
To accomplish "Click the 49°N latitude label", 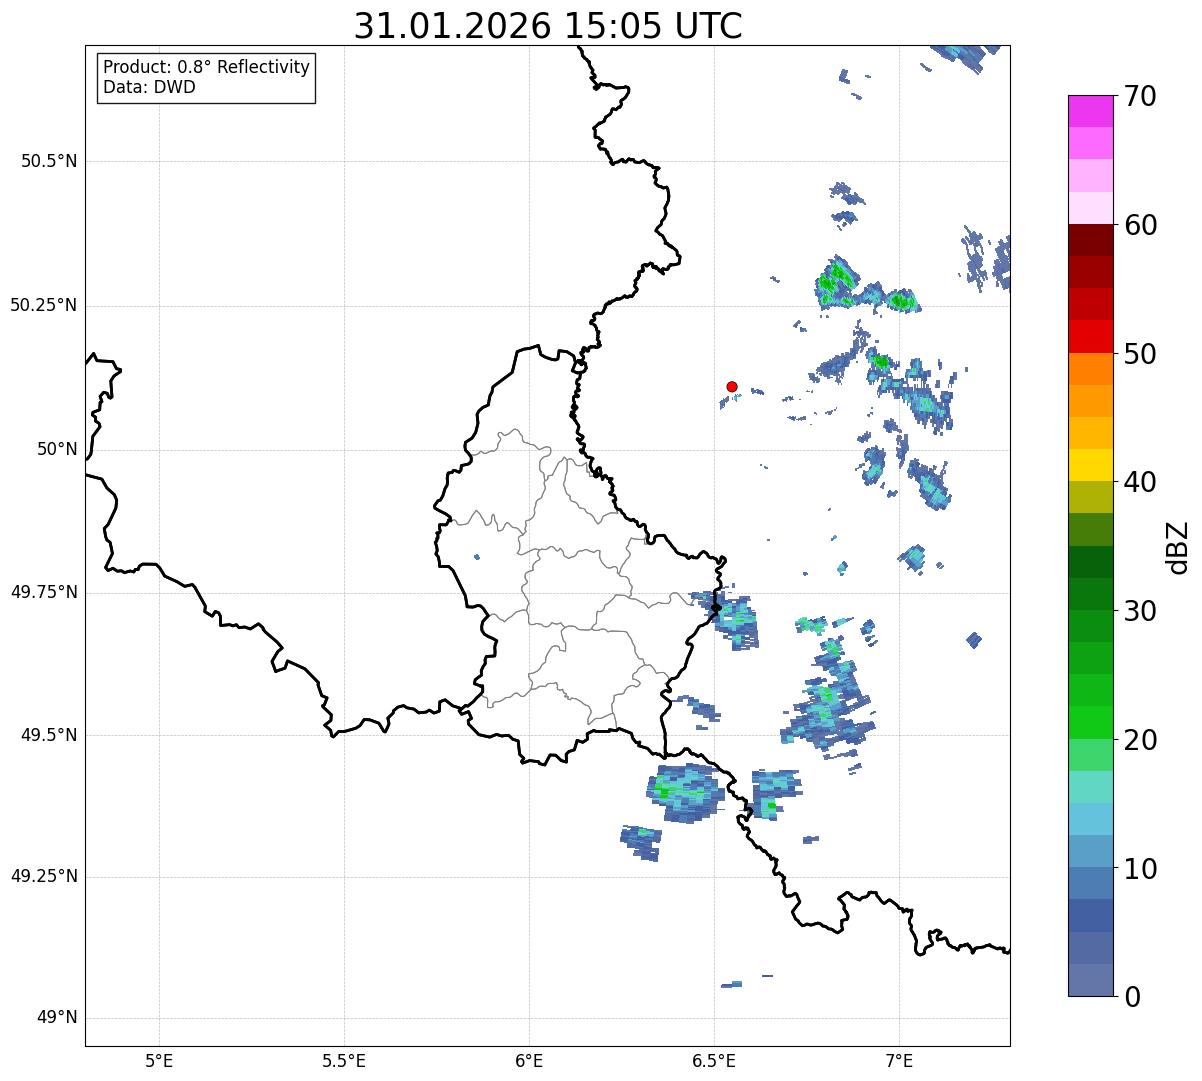I will pyautogui.click(x=57, y=1018).
